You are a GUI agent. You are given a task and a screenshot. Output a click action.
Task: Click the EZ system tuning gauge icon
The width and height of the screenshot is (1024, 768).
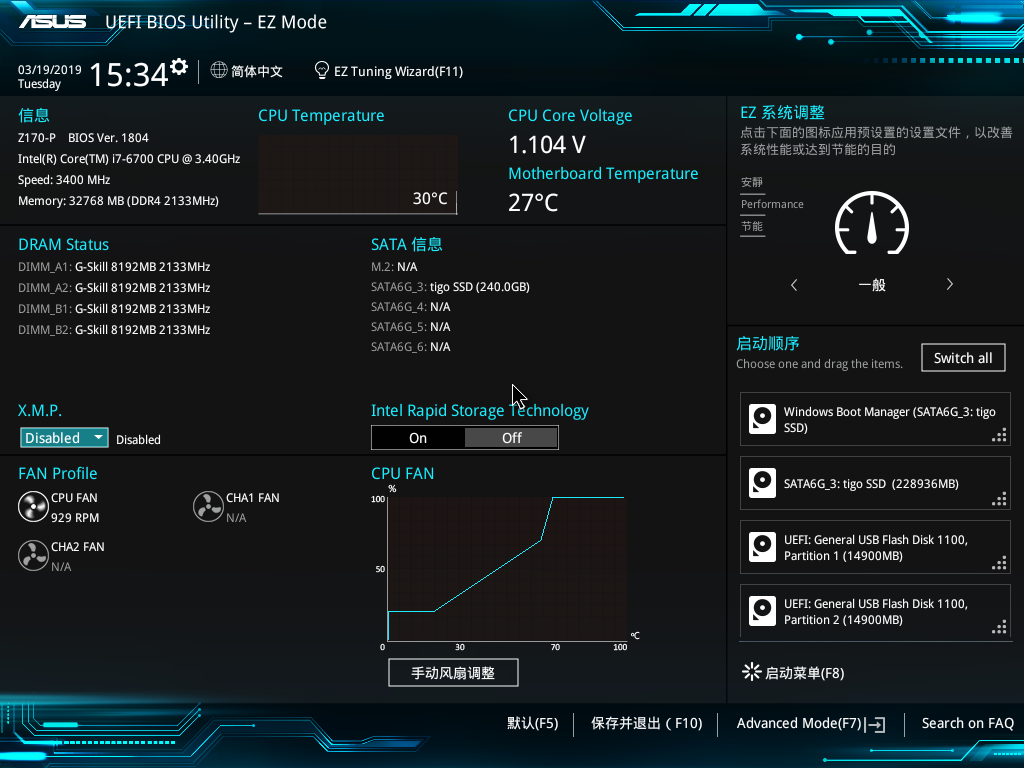coord(872,223)
